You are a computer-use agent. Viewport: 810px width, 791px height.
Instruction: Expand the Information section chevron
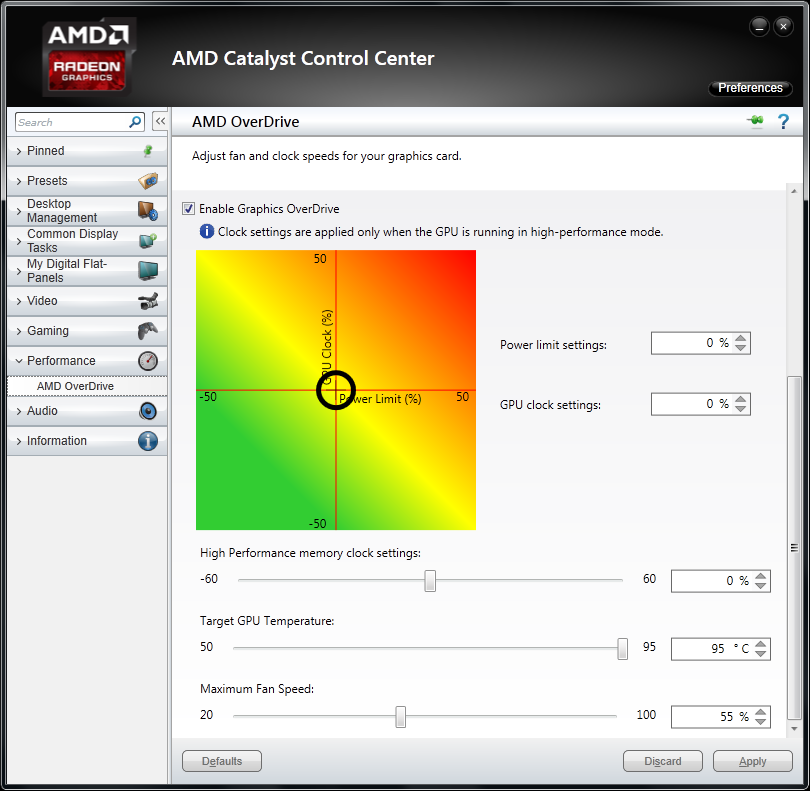pos(19,441)
